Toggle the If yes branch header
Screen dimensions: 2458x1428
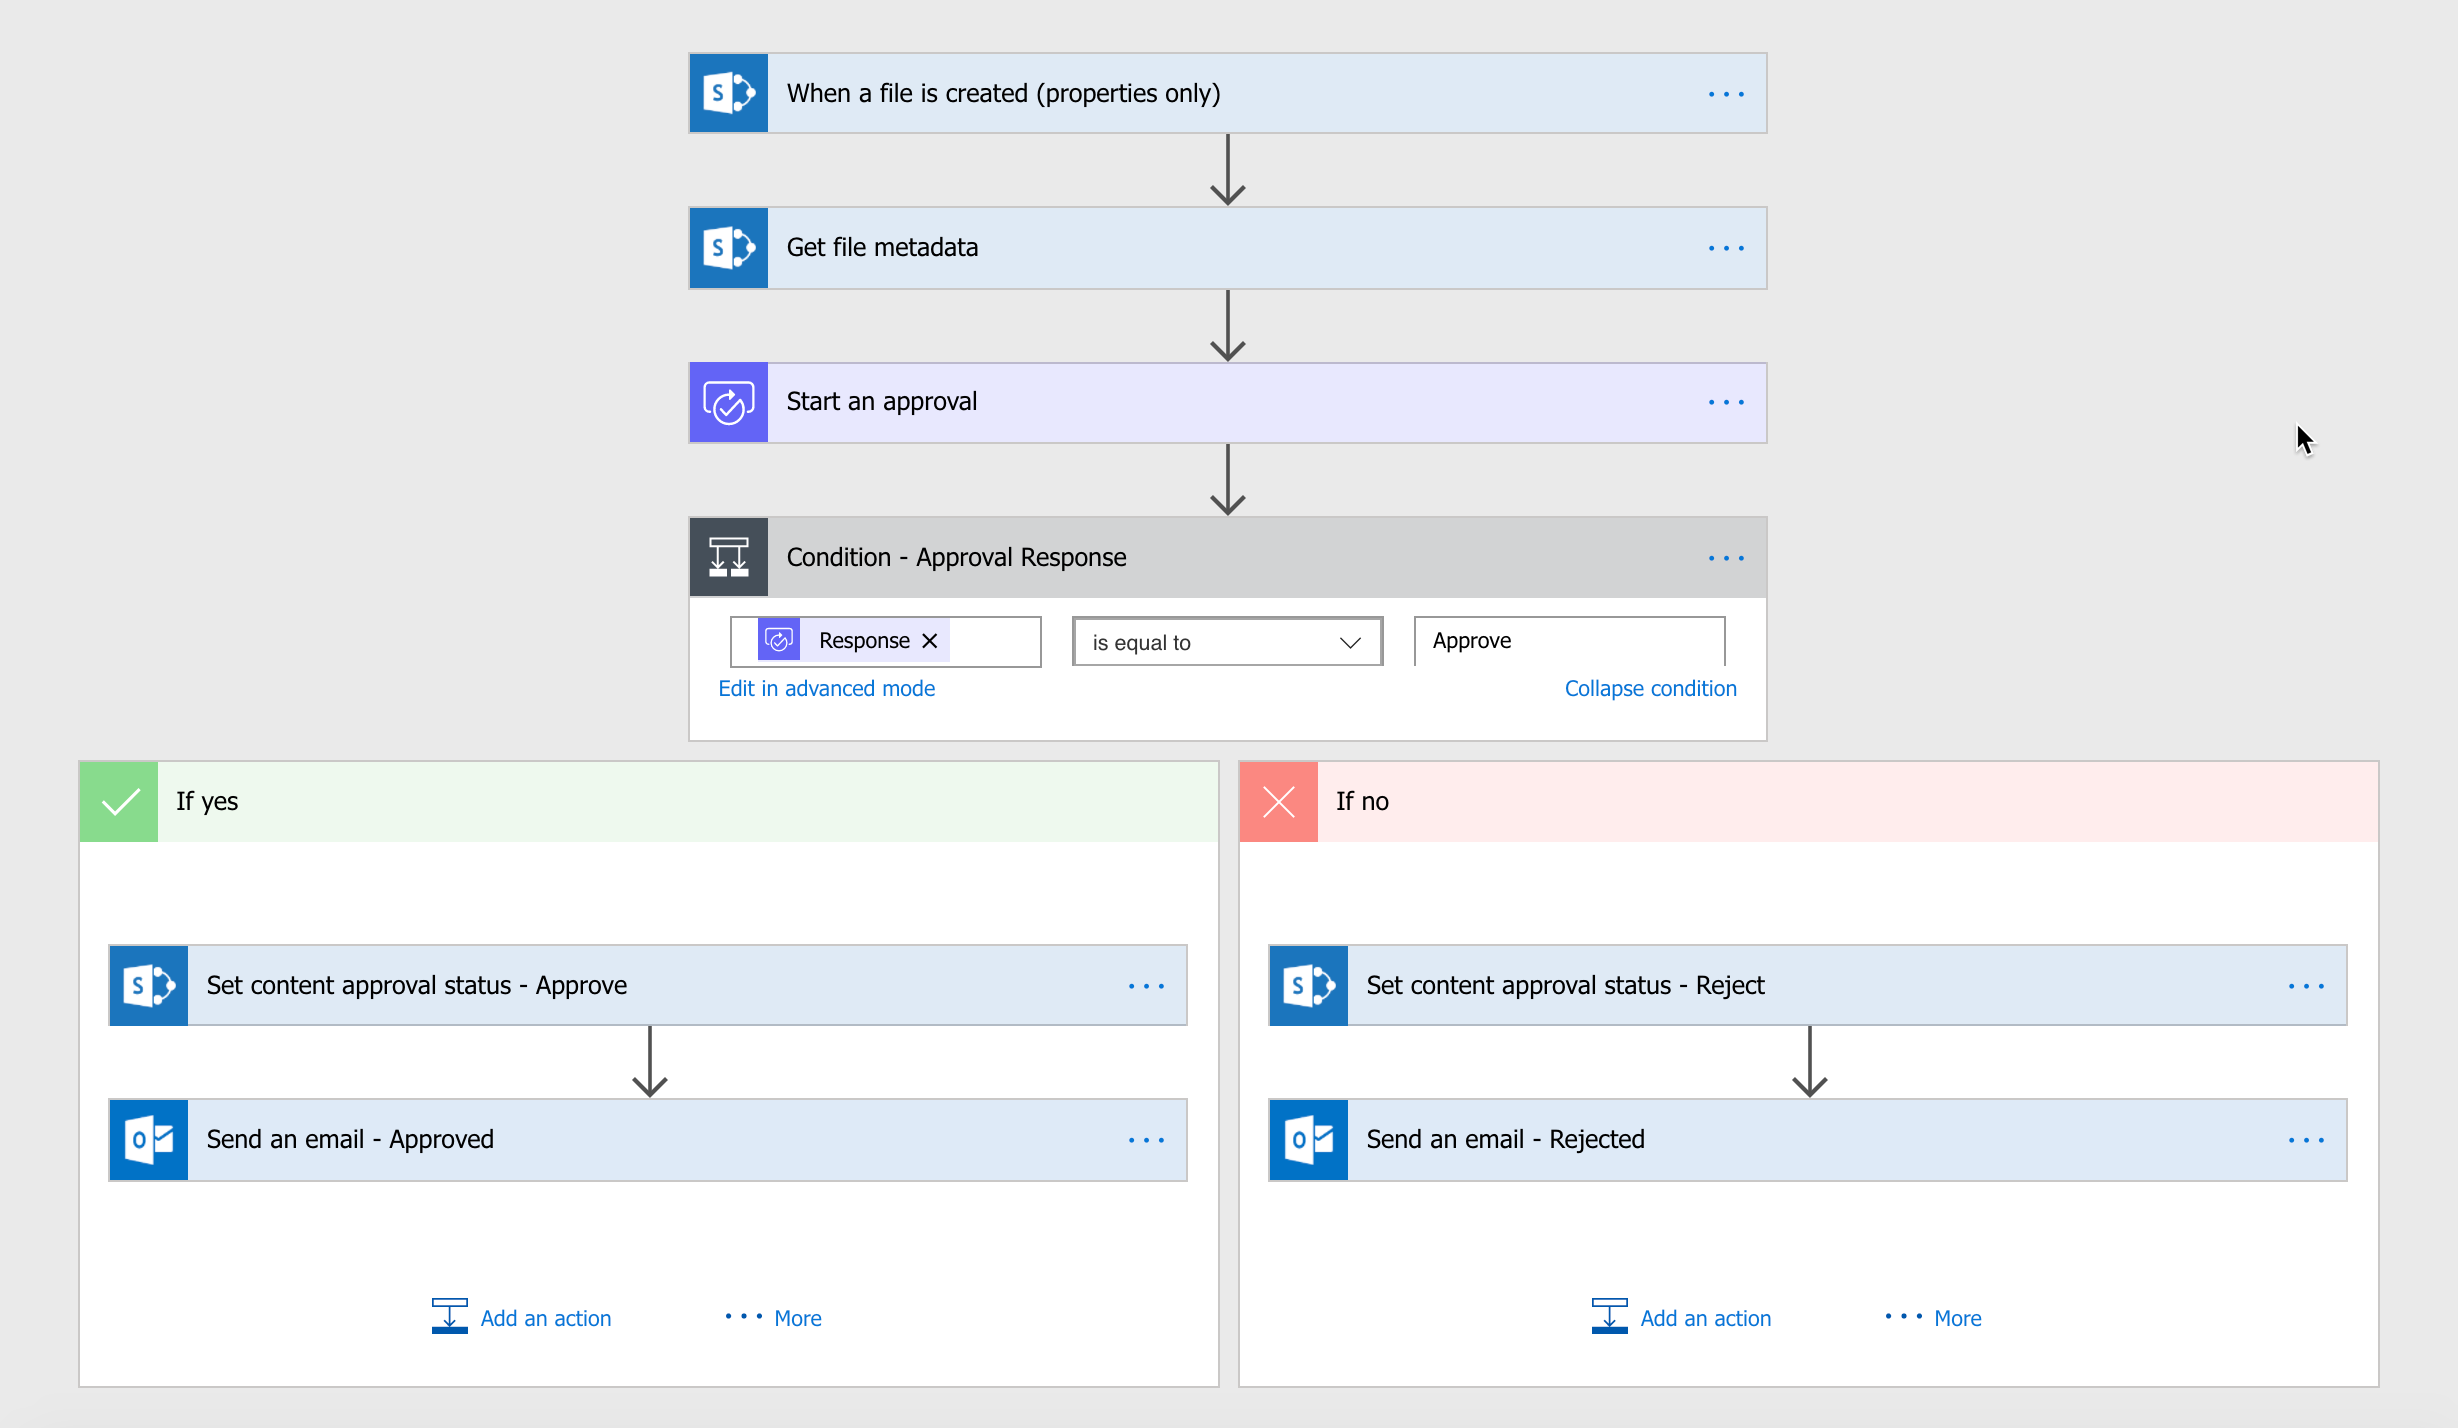click(x=653, y=799)
